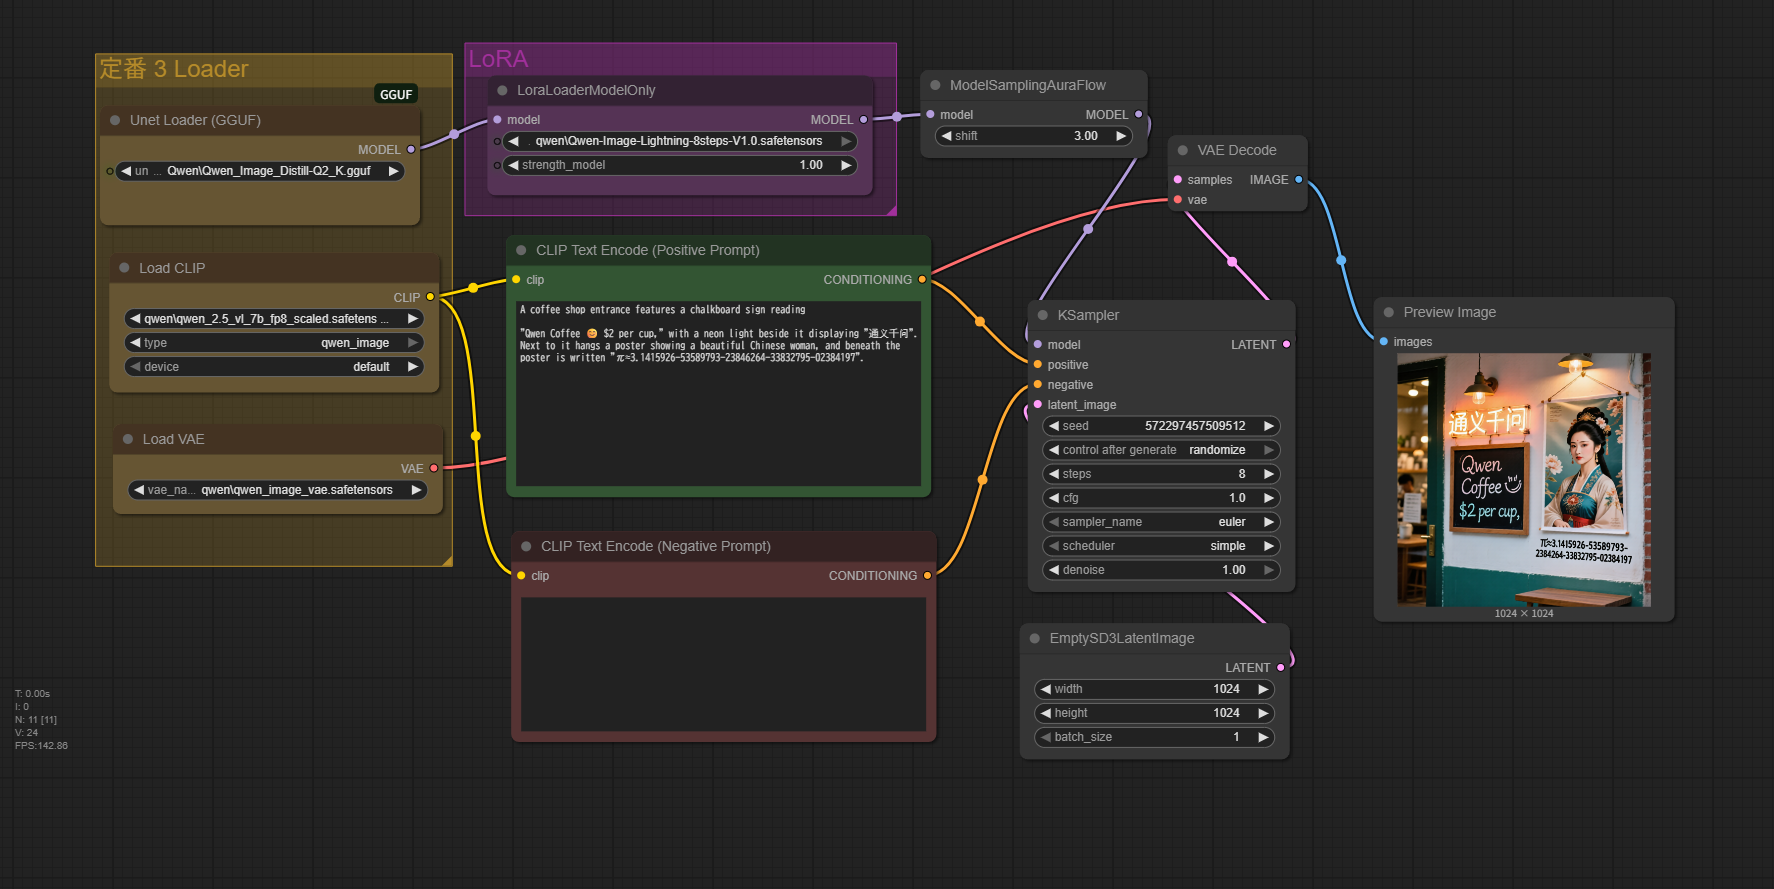Click the strength_model slider field
Viewport: 1774px width, 889px height.
pyautogui.click(x=679, y=165)
